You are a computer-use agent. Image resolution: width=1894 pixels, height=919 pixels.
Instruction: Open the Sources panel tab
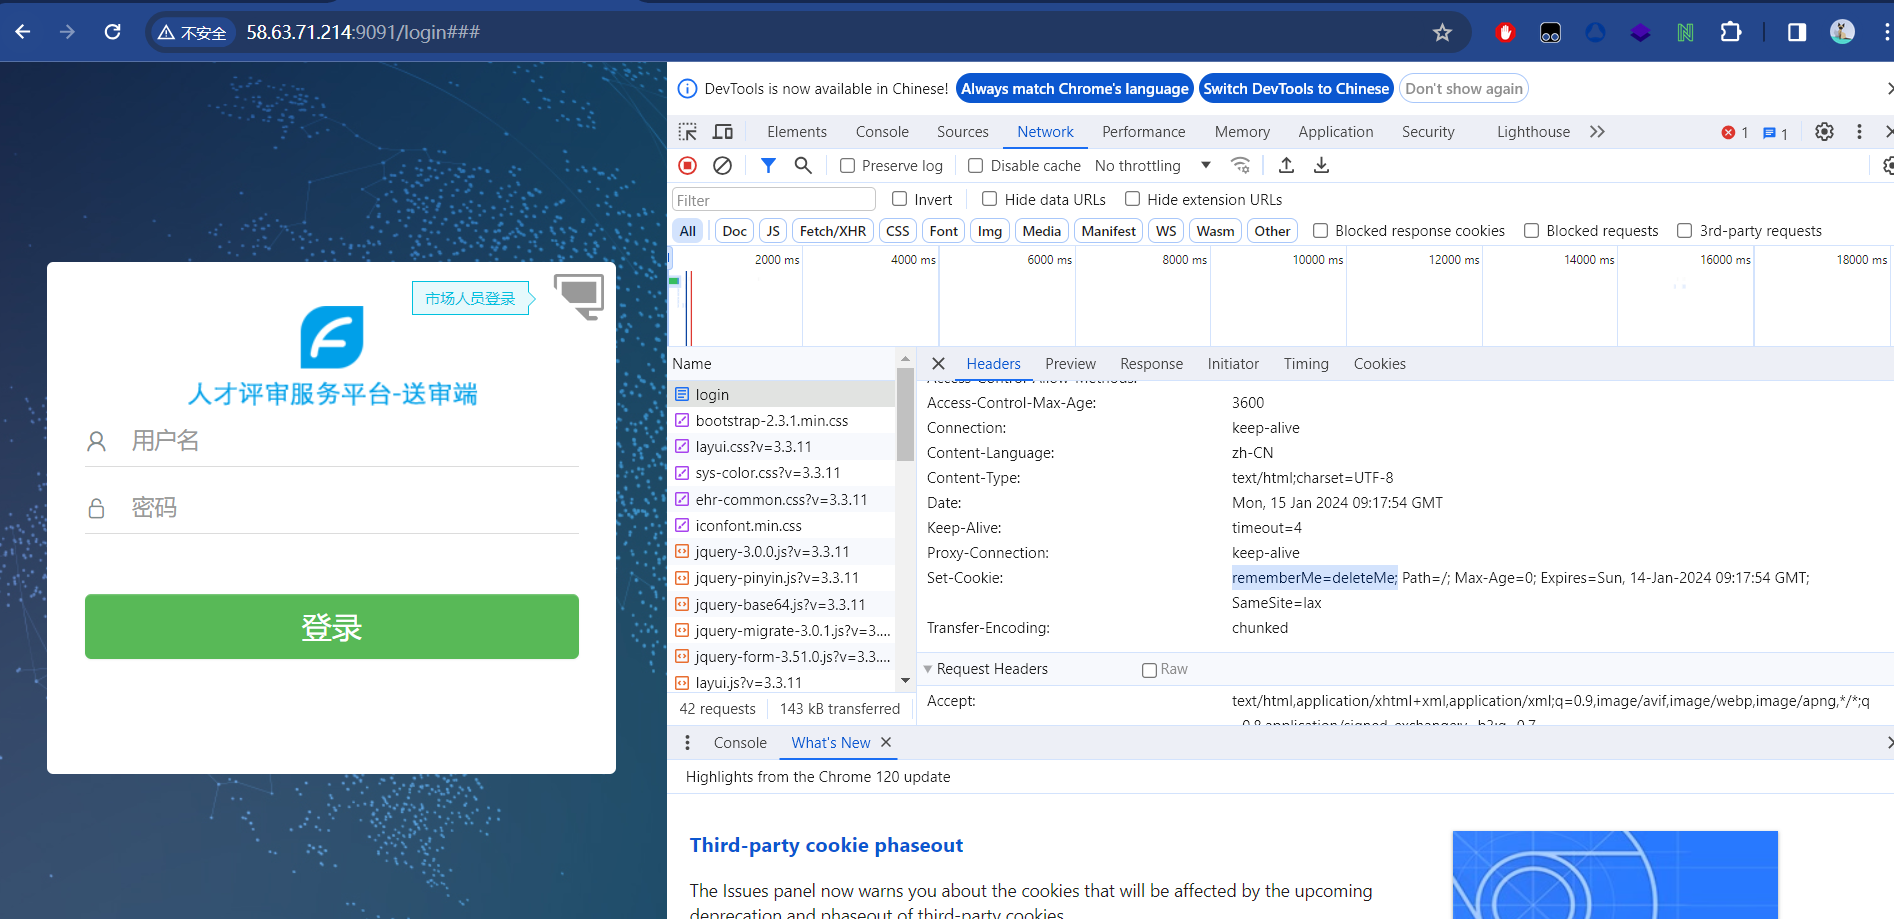pyautogui.click(x=963, y=132)
